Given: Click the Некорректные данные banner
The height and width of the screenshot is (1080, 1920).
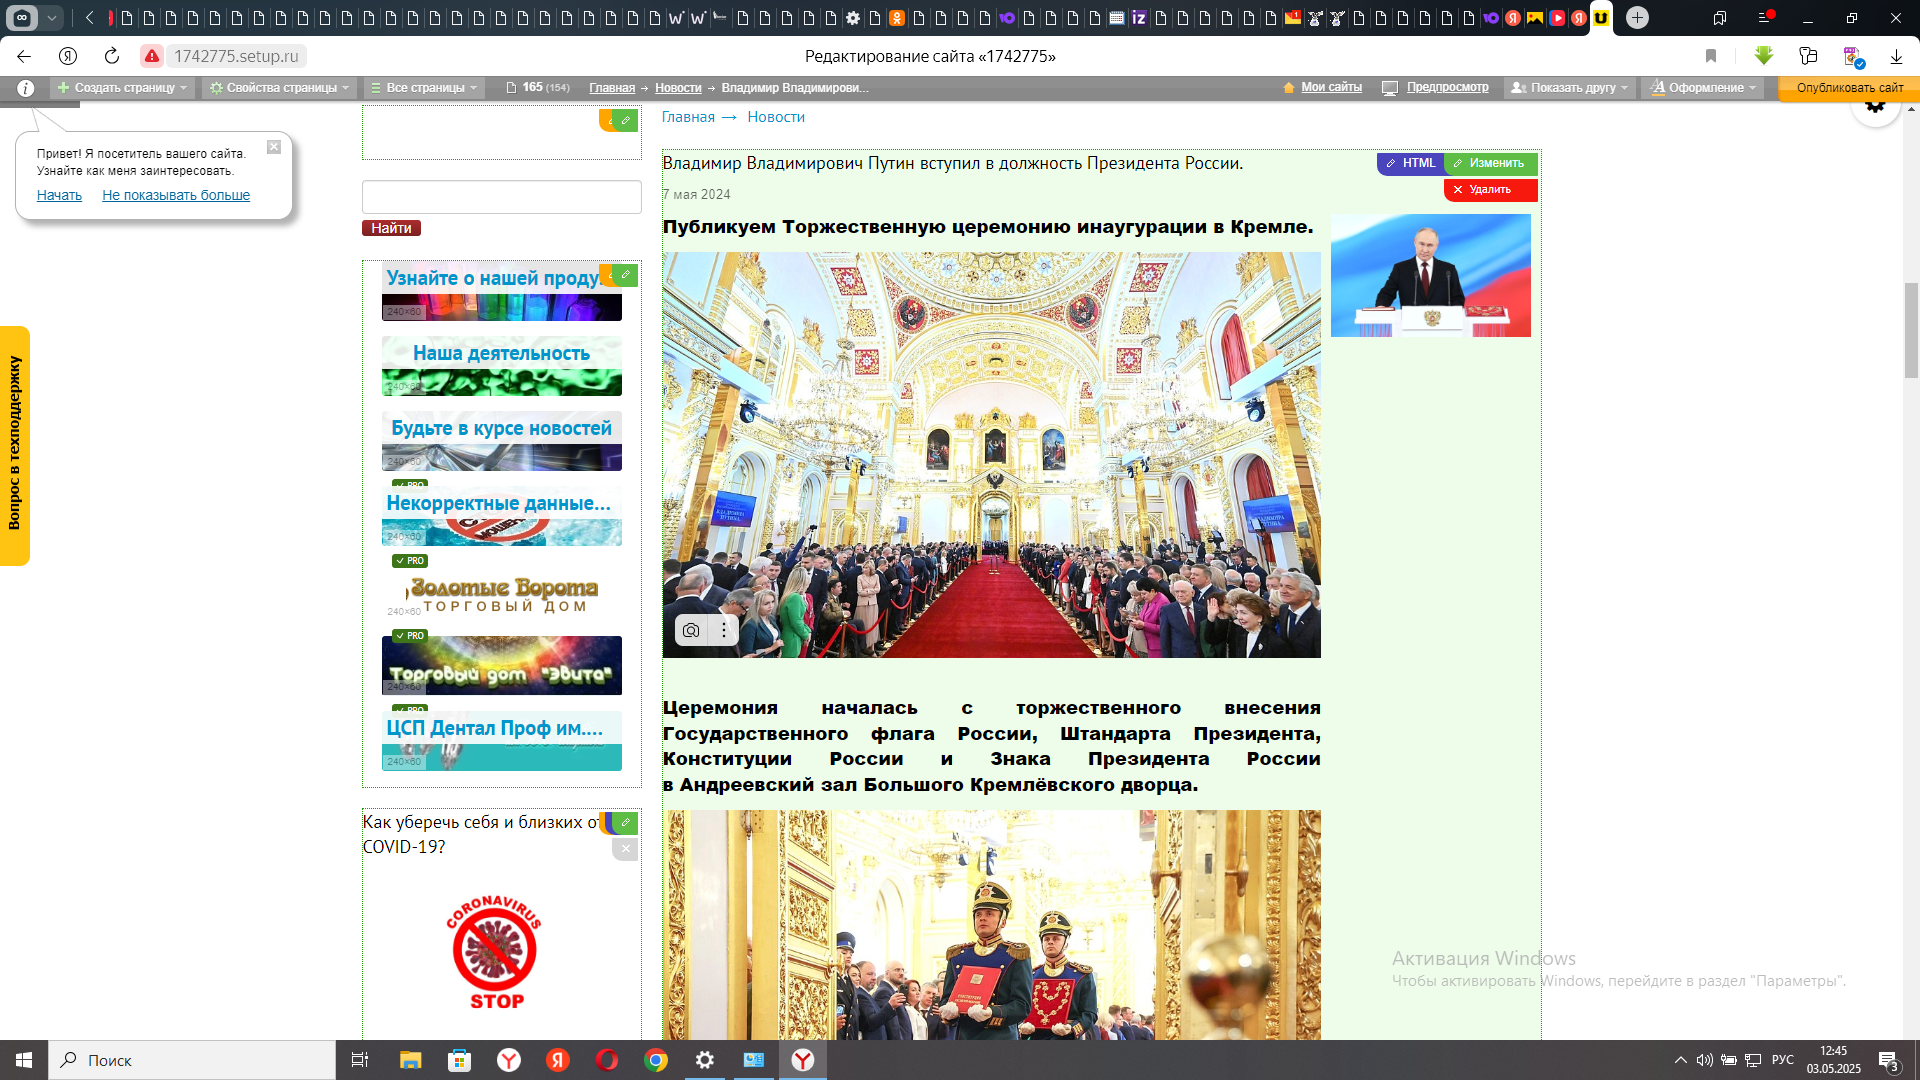Looking at the screenshot, I should (502, 516).
